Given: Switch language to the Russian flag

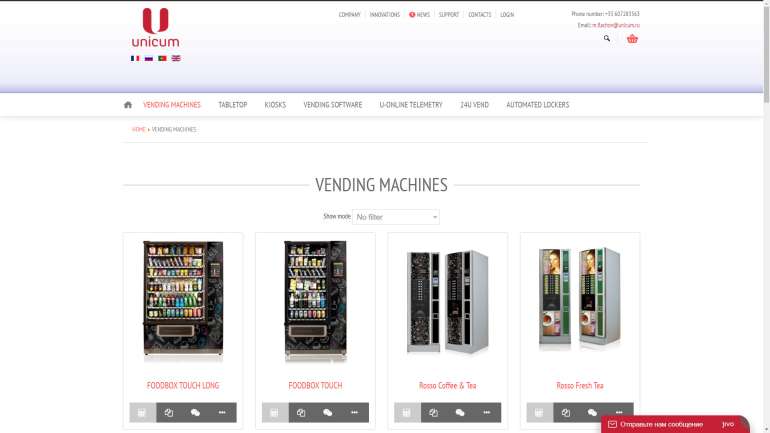Looking at the screenshot, I should click(149, 58).
